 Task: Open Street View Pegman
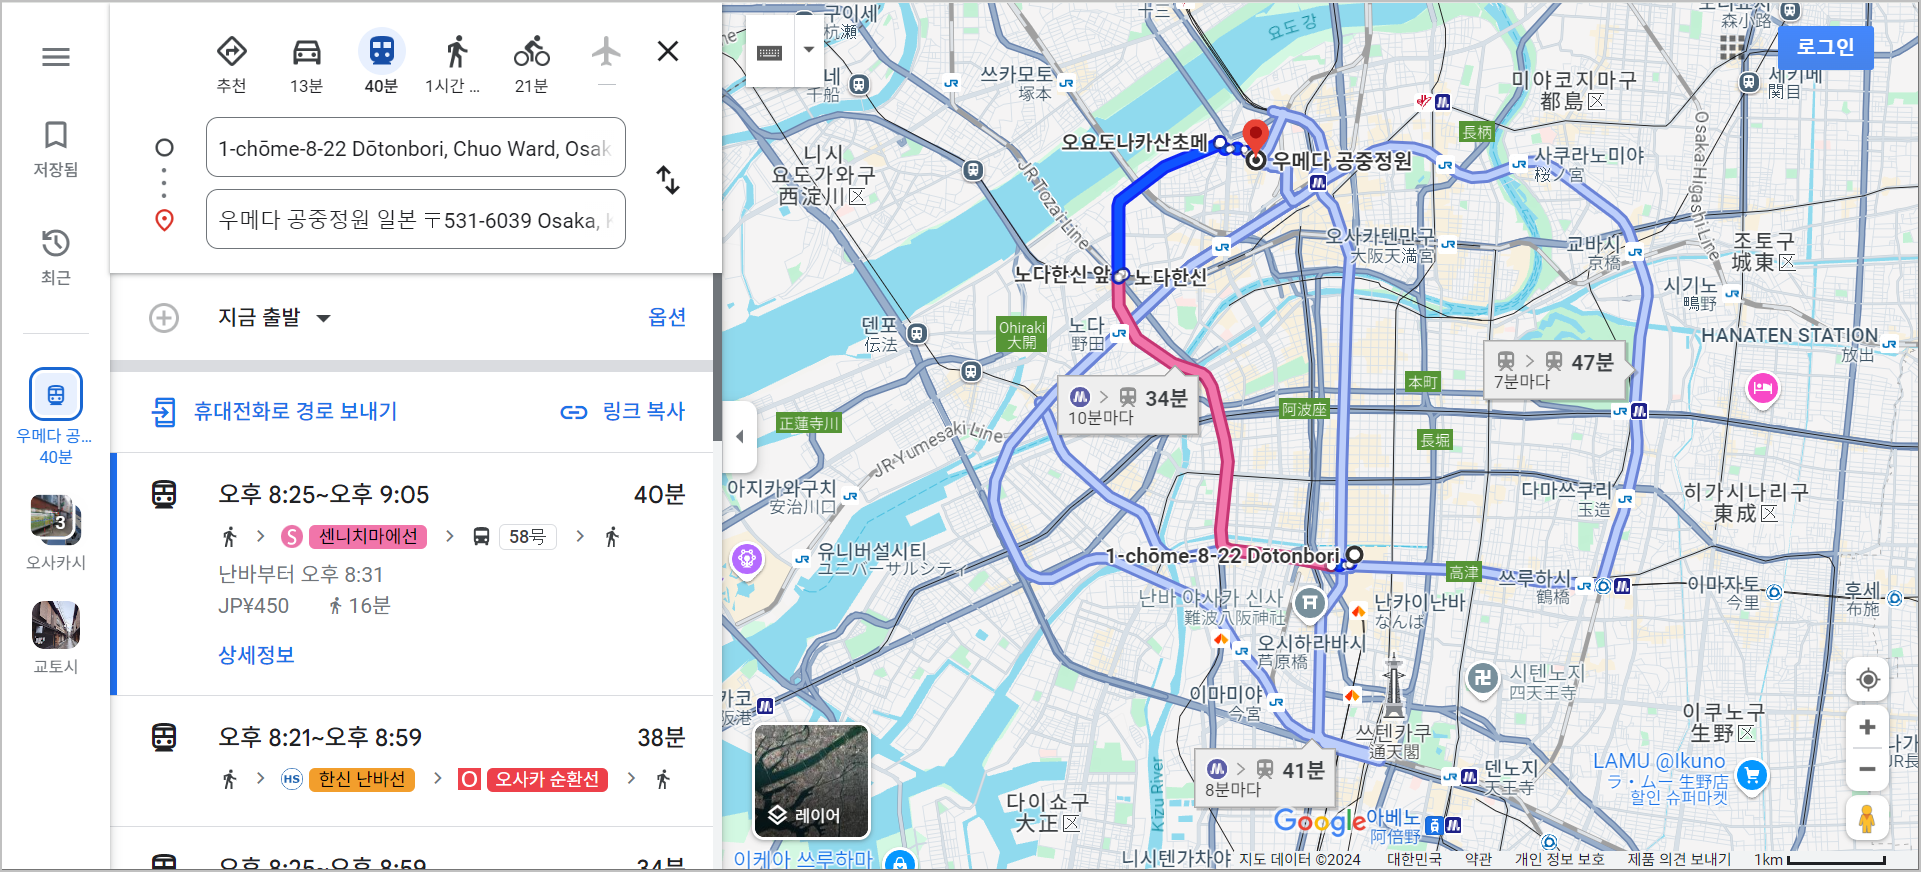pyautogui.click(x=1867, y=819)
